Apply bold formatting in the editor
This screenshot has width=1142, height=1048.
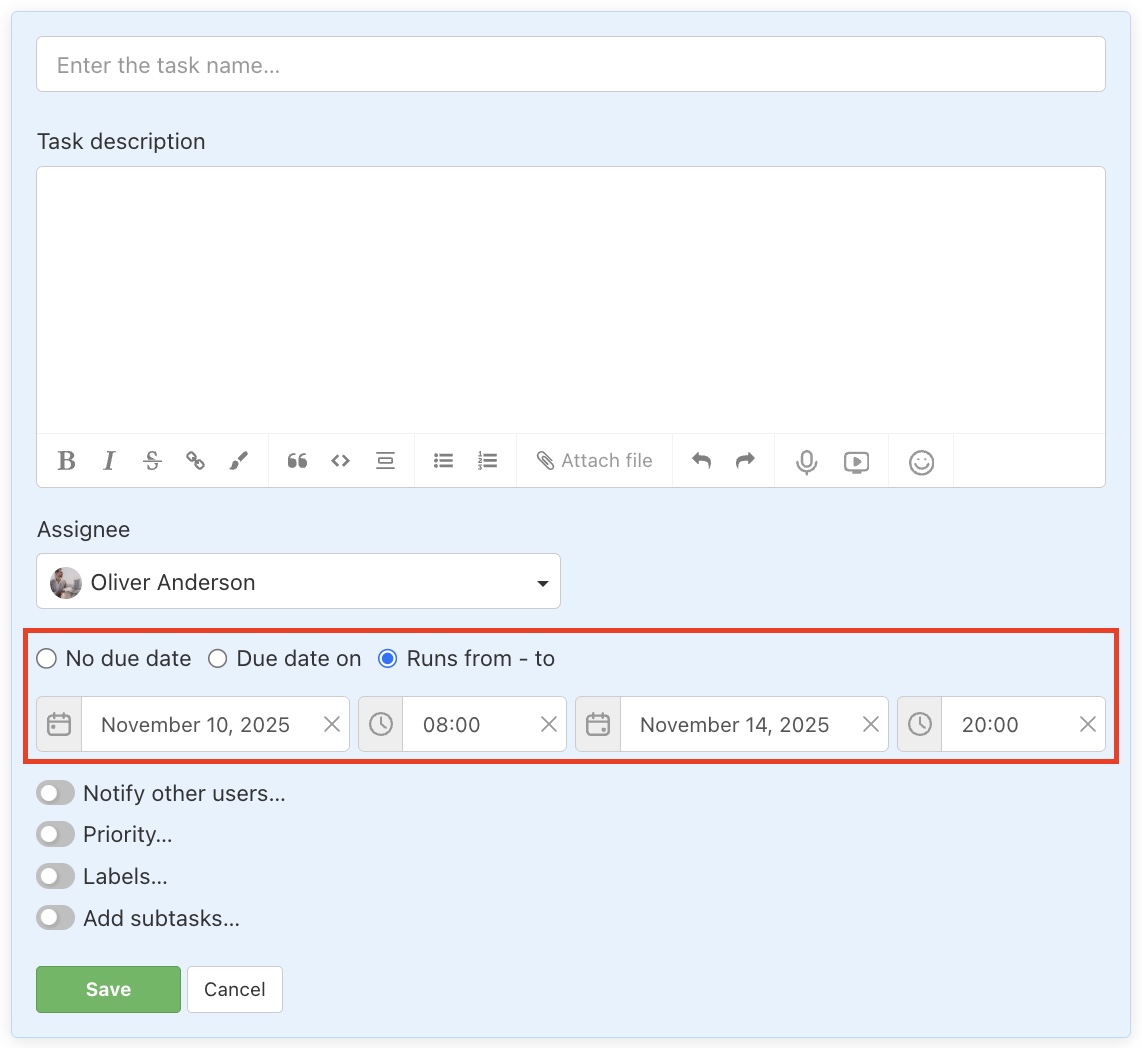[66, 461]
